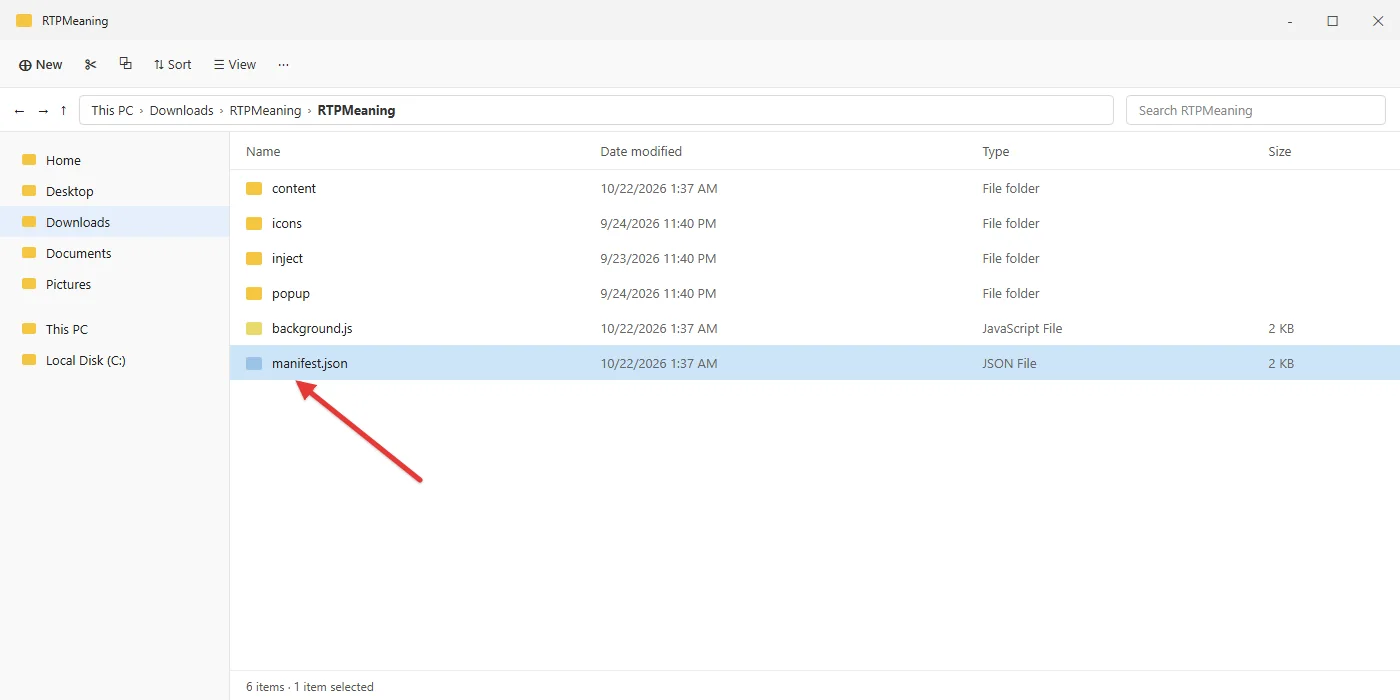Select Local Disk (C:) in sidebar
The height and width of the screenshot is (700, 1400).
pyautogui.click(x=115, y=360)
